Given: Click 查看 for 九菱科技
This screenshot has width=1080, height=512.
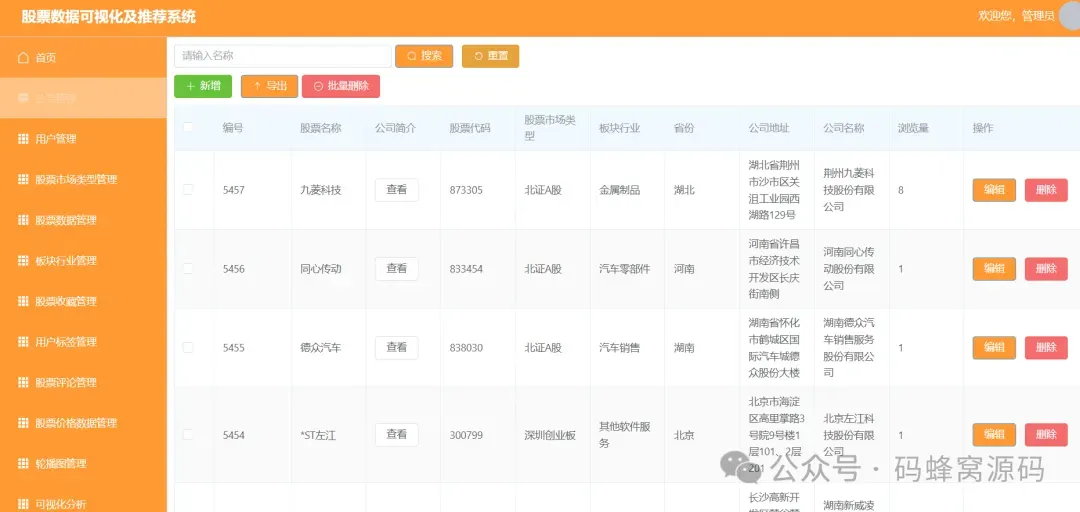Looking at the screenshot, I should click(x=397, y=190).
